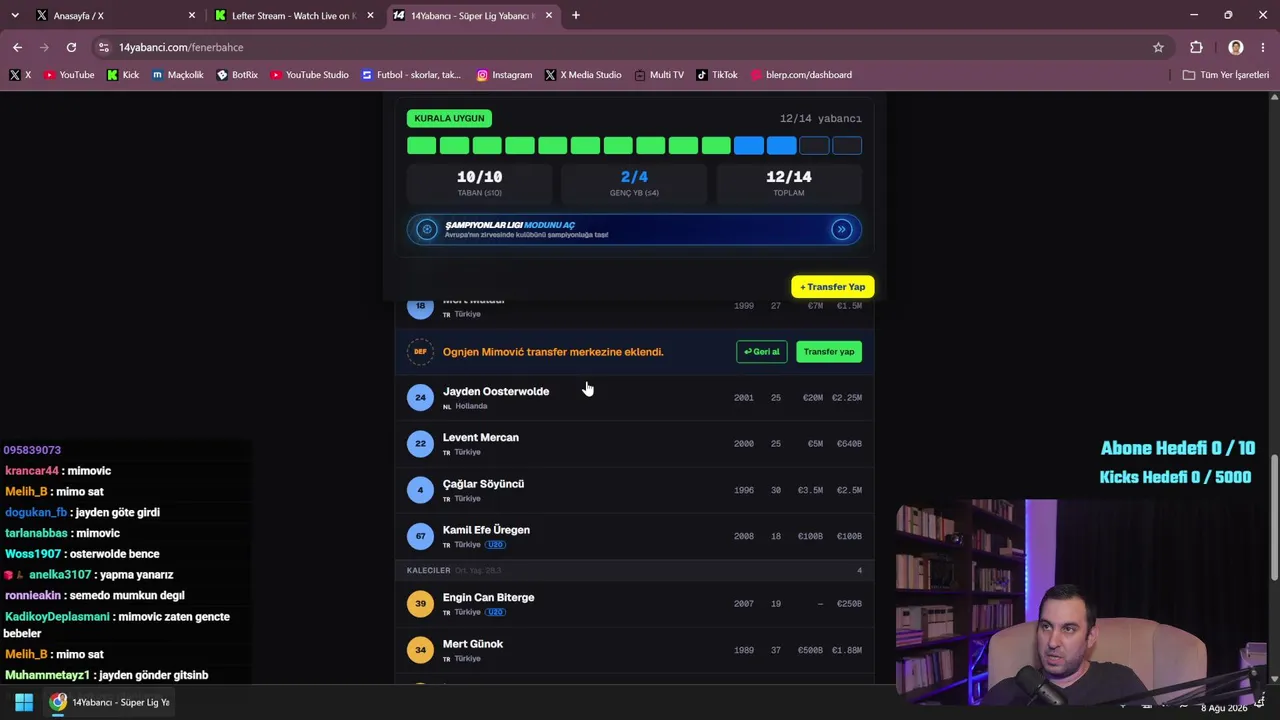This screenshot has height=720, width=1280.
Task: Reload the 14yabanci page
Action: point(71,47)
